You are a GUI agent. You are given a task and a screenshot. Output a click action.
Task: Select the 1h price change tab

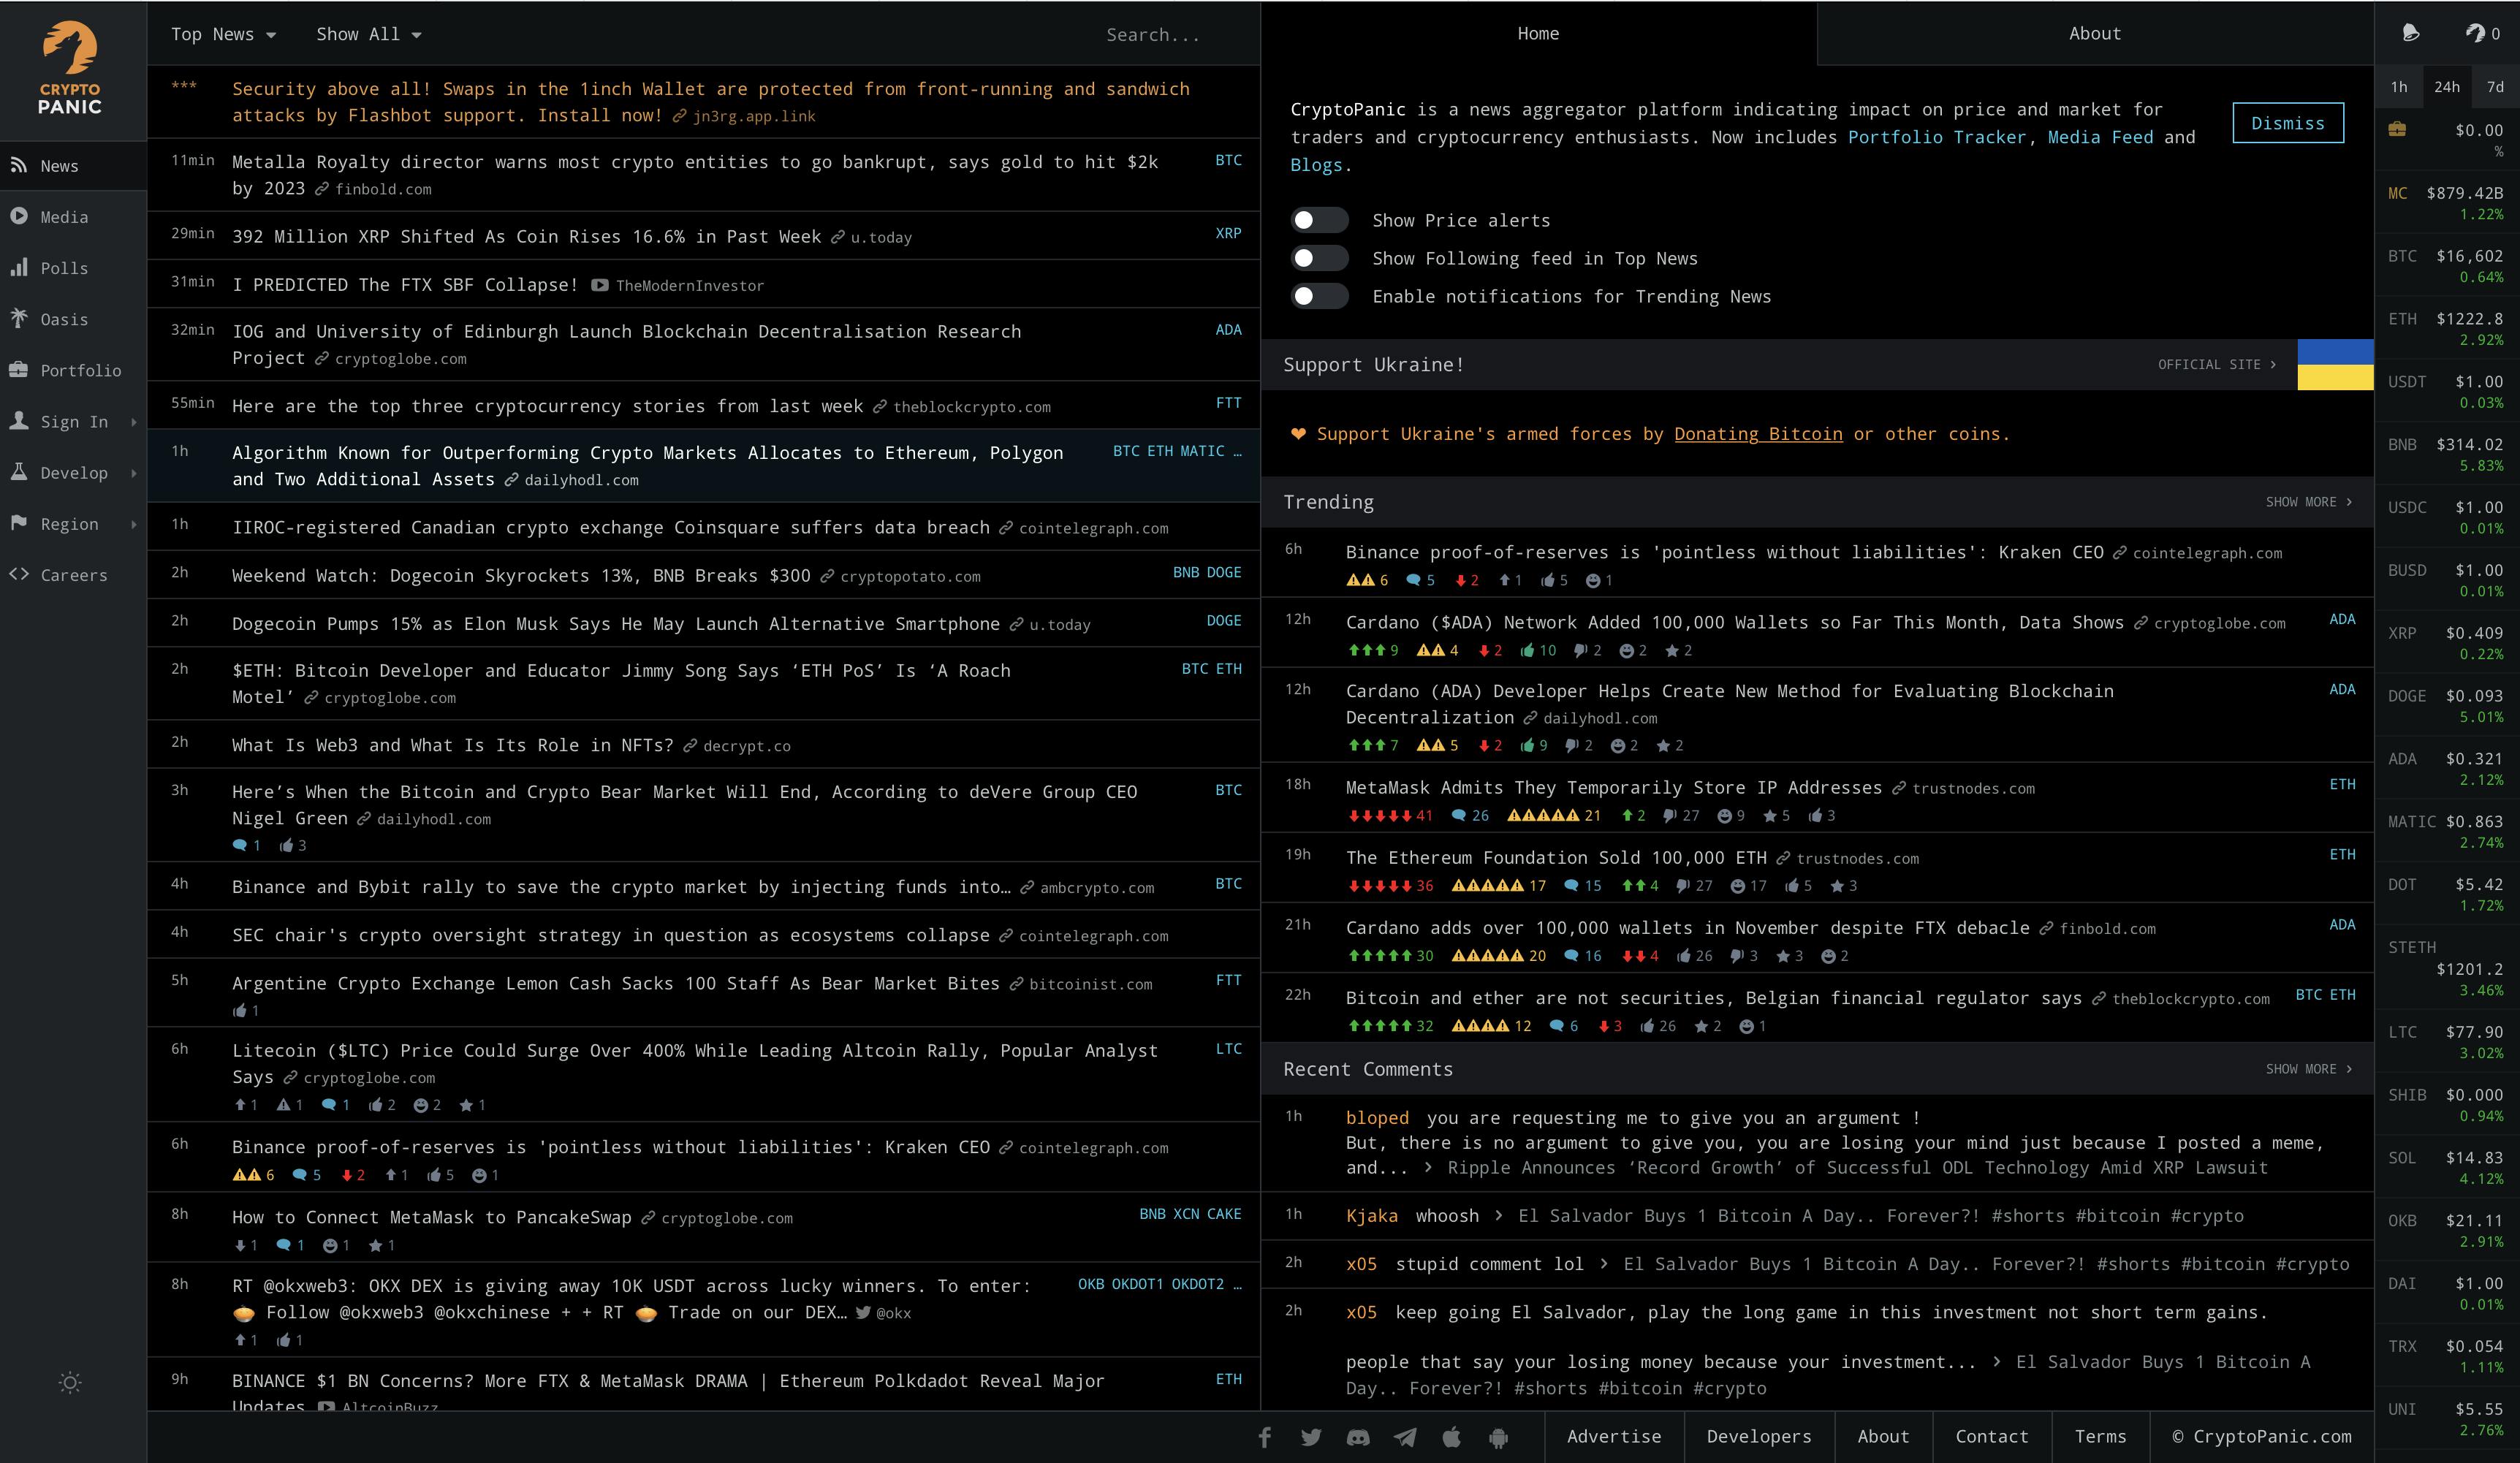(x=2399, y=87)
